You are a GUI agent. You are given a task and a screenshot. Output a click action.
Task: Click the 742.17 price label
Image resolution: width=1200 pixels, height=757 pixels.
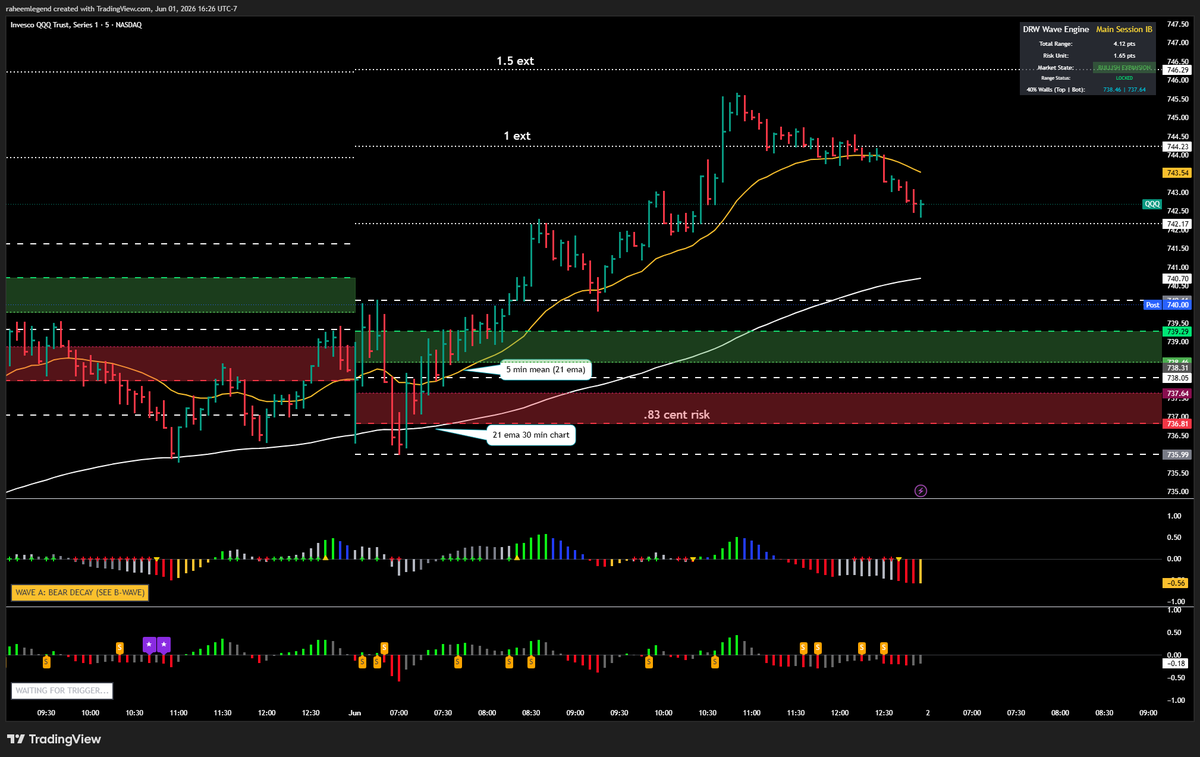pyautogui.click(x=1177, y=224)
